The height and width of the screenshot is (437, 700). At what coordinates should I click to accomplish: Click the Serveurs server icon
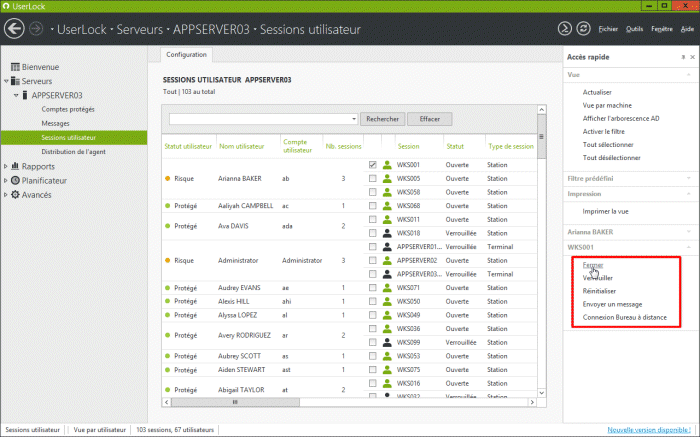point(15,81)
